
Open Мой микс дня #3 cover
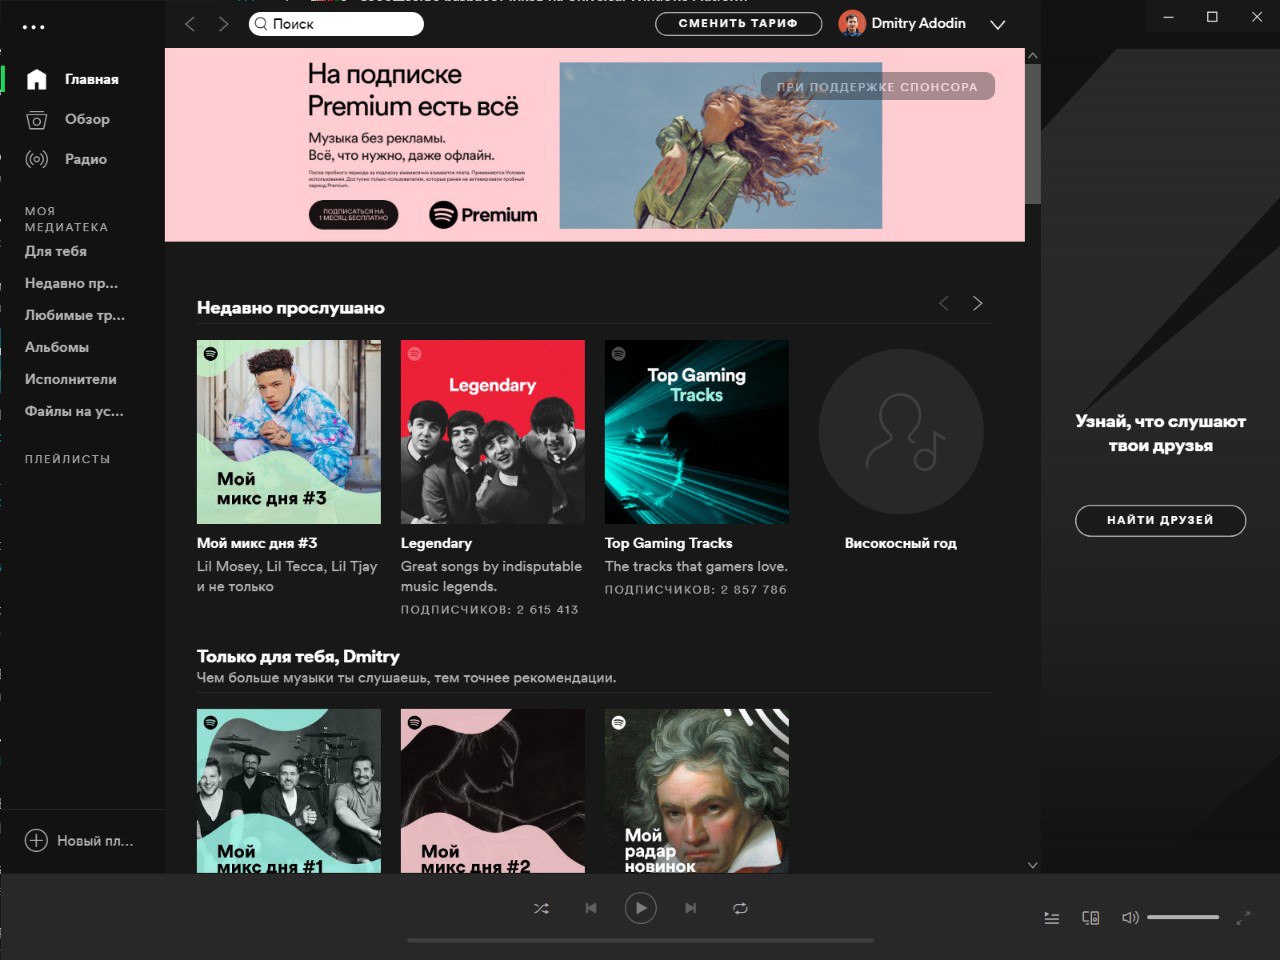click(289, 432)
